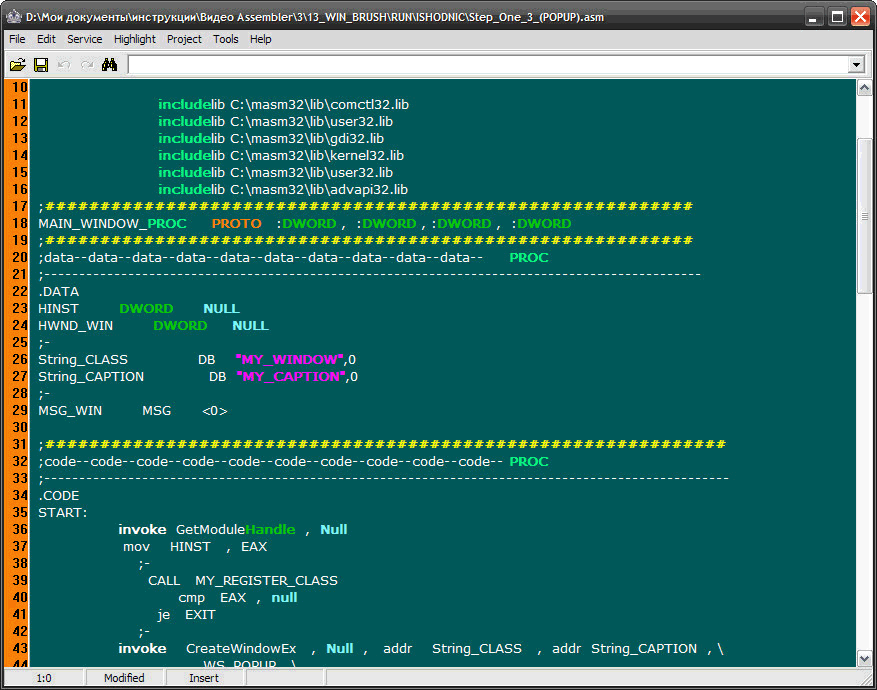The image size is (877, 690).
Task: Open the Edit menu
Action: [46, 39]
